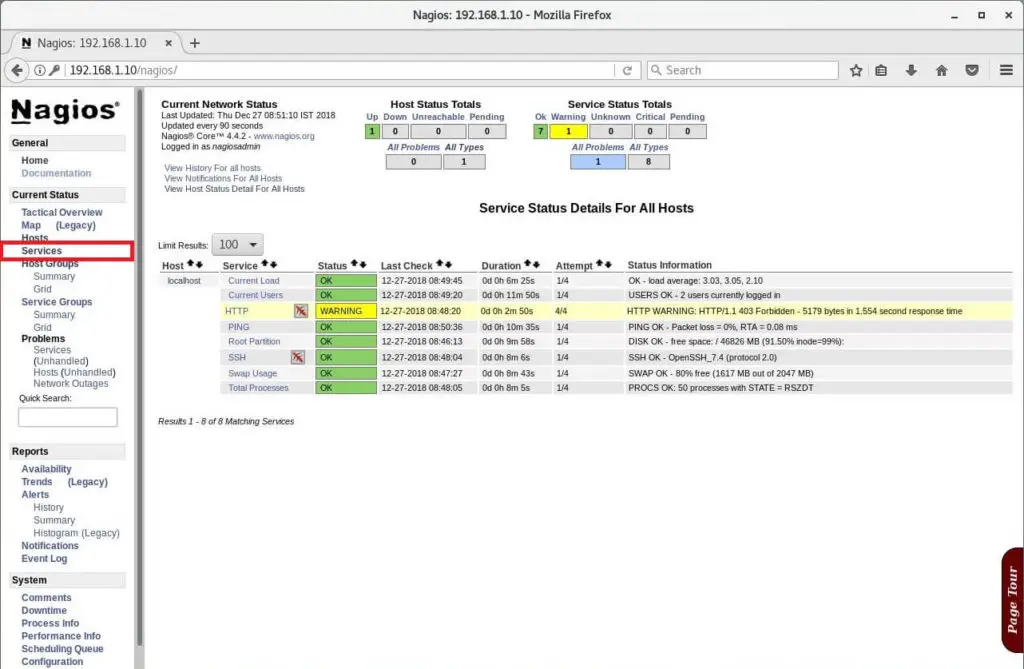Image resolution: width=1024 pixels, height=669 pixels.
Task: Open a new tab with plus button
Action: [195, 43]
